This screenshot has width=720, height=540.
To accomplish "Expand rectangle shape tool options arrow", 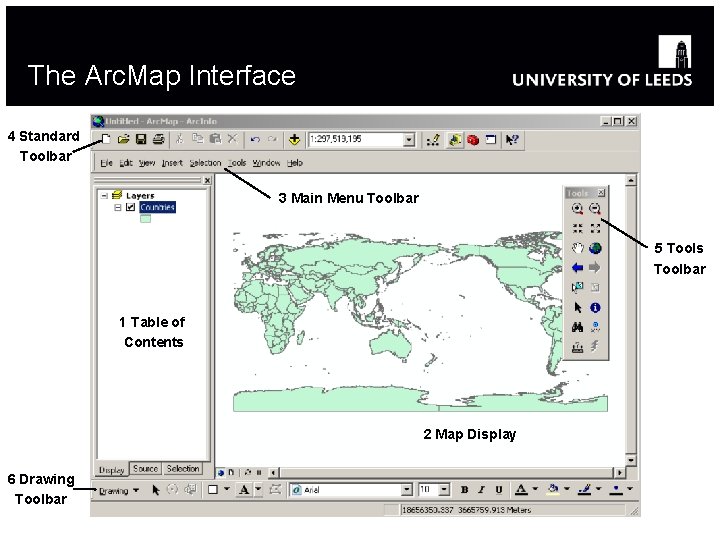I will pos(226,489).
